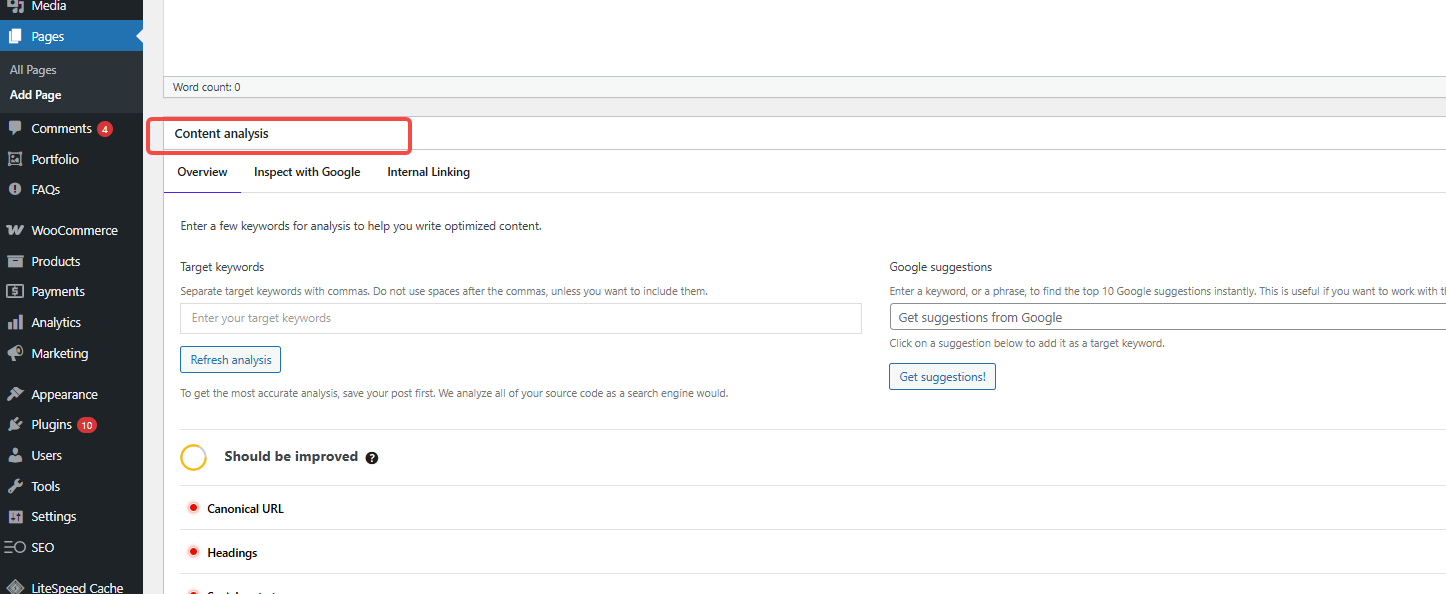Open the Settings menu item
The height and width of the screenshot is (594, 1446).
[x=53, y=517]
